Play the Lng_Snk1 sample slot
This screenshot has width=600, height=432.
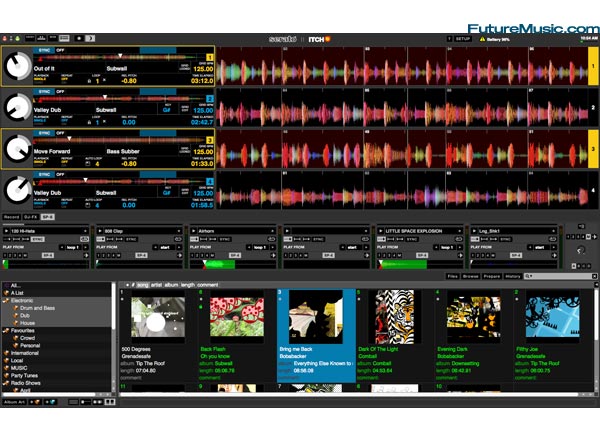point(474,231)
